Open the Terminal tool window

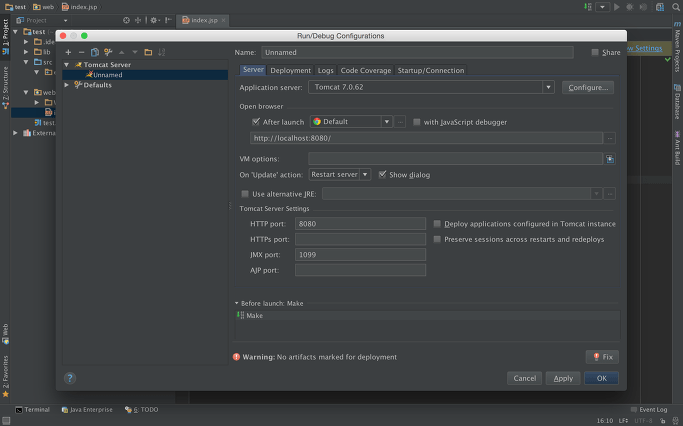pos(32,410)
